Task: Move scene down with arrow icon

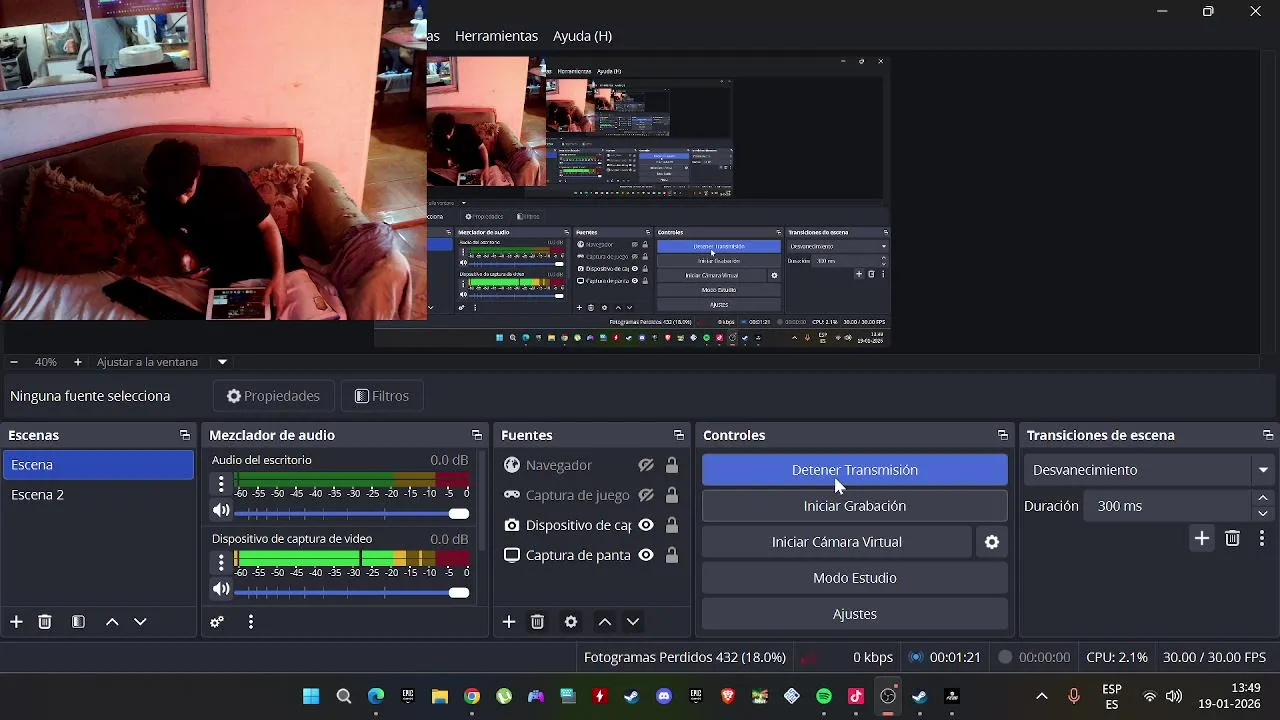Action: pos(140,622)
